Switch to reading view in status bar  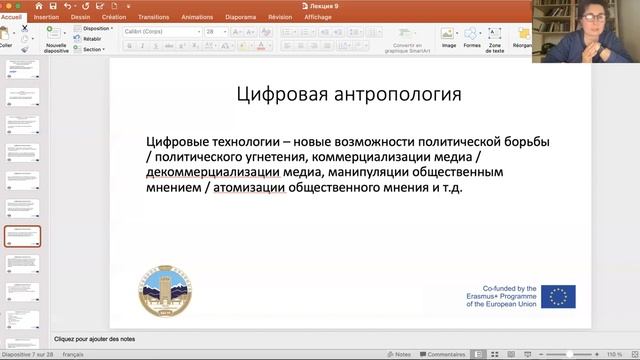pyautogui.click(x=511, y=354)
